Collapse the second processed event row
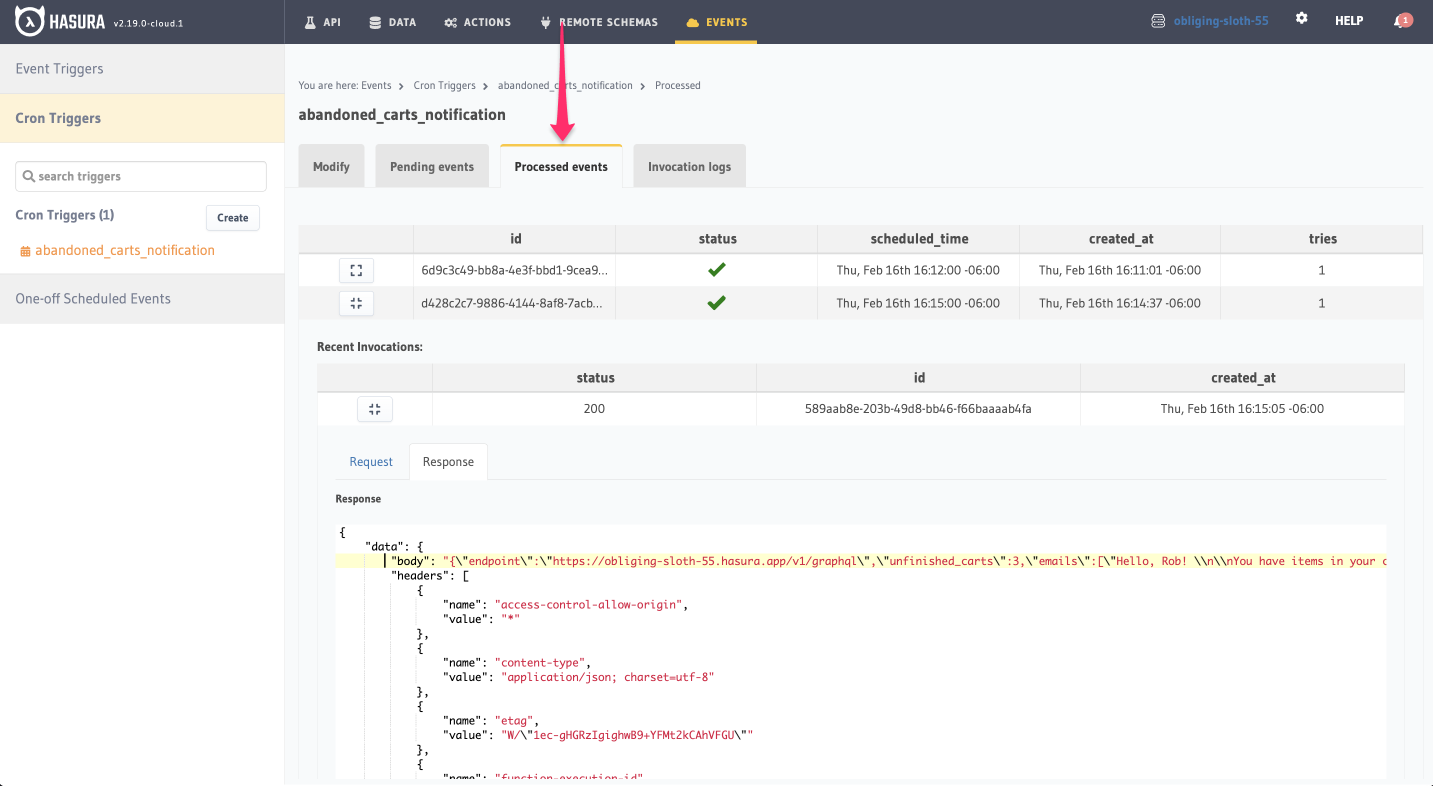The height and width of the screenshot is (786, 1433). click(356, 302)
